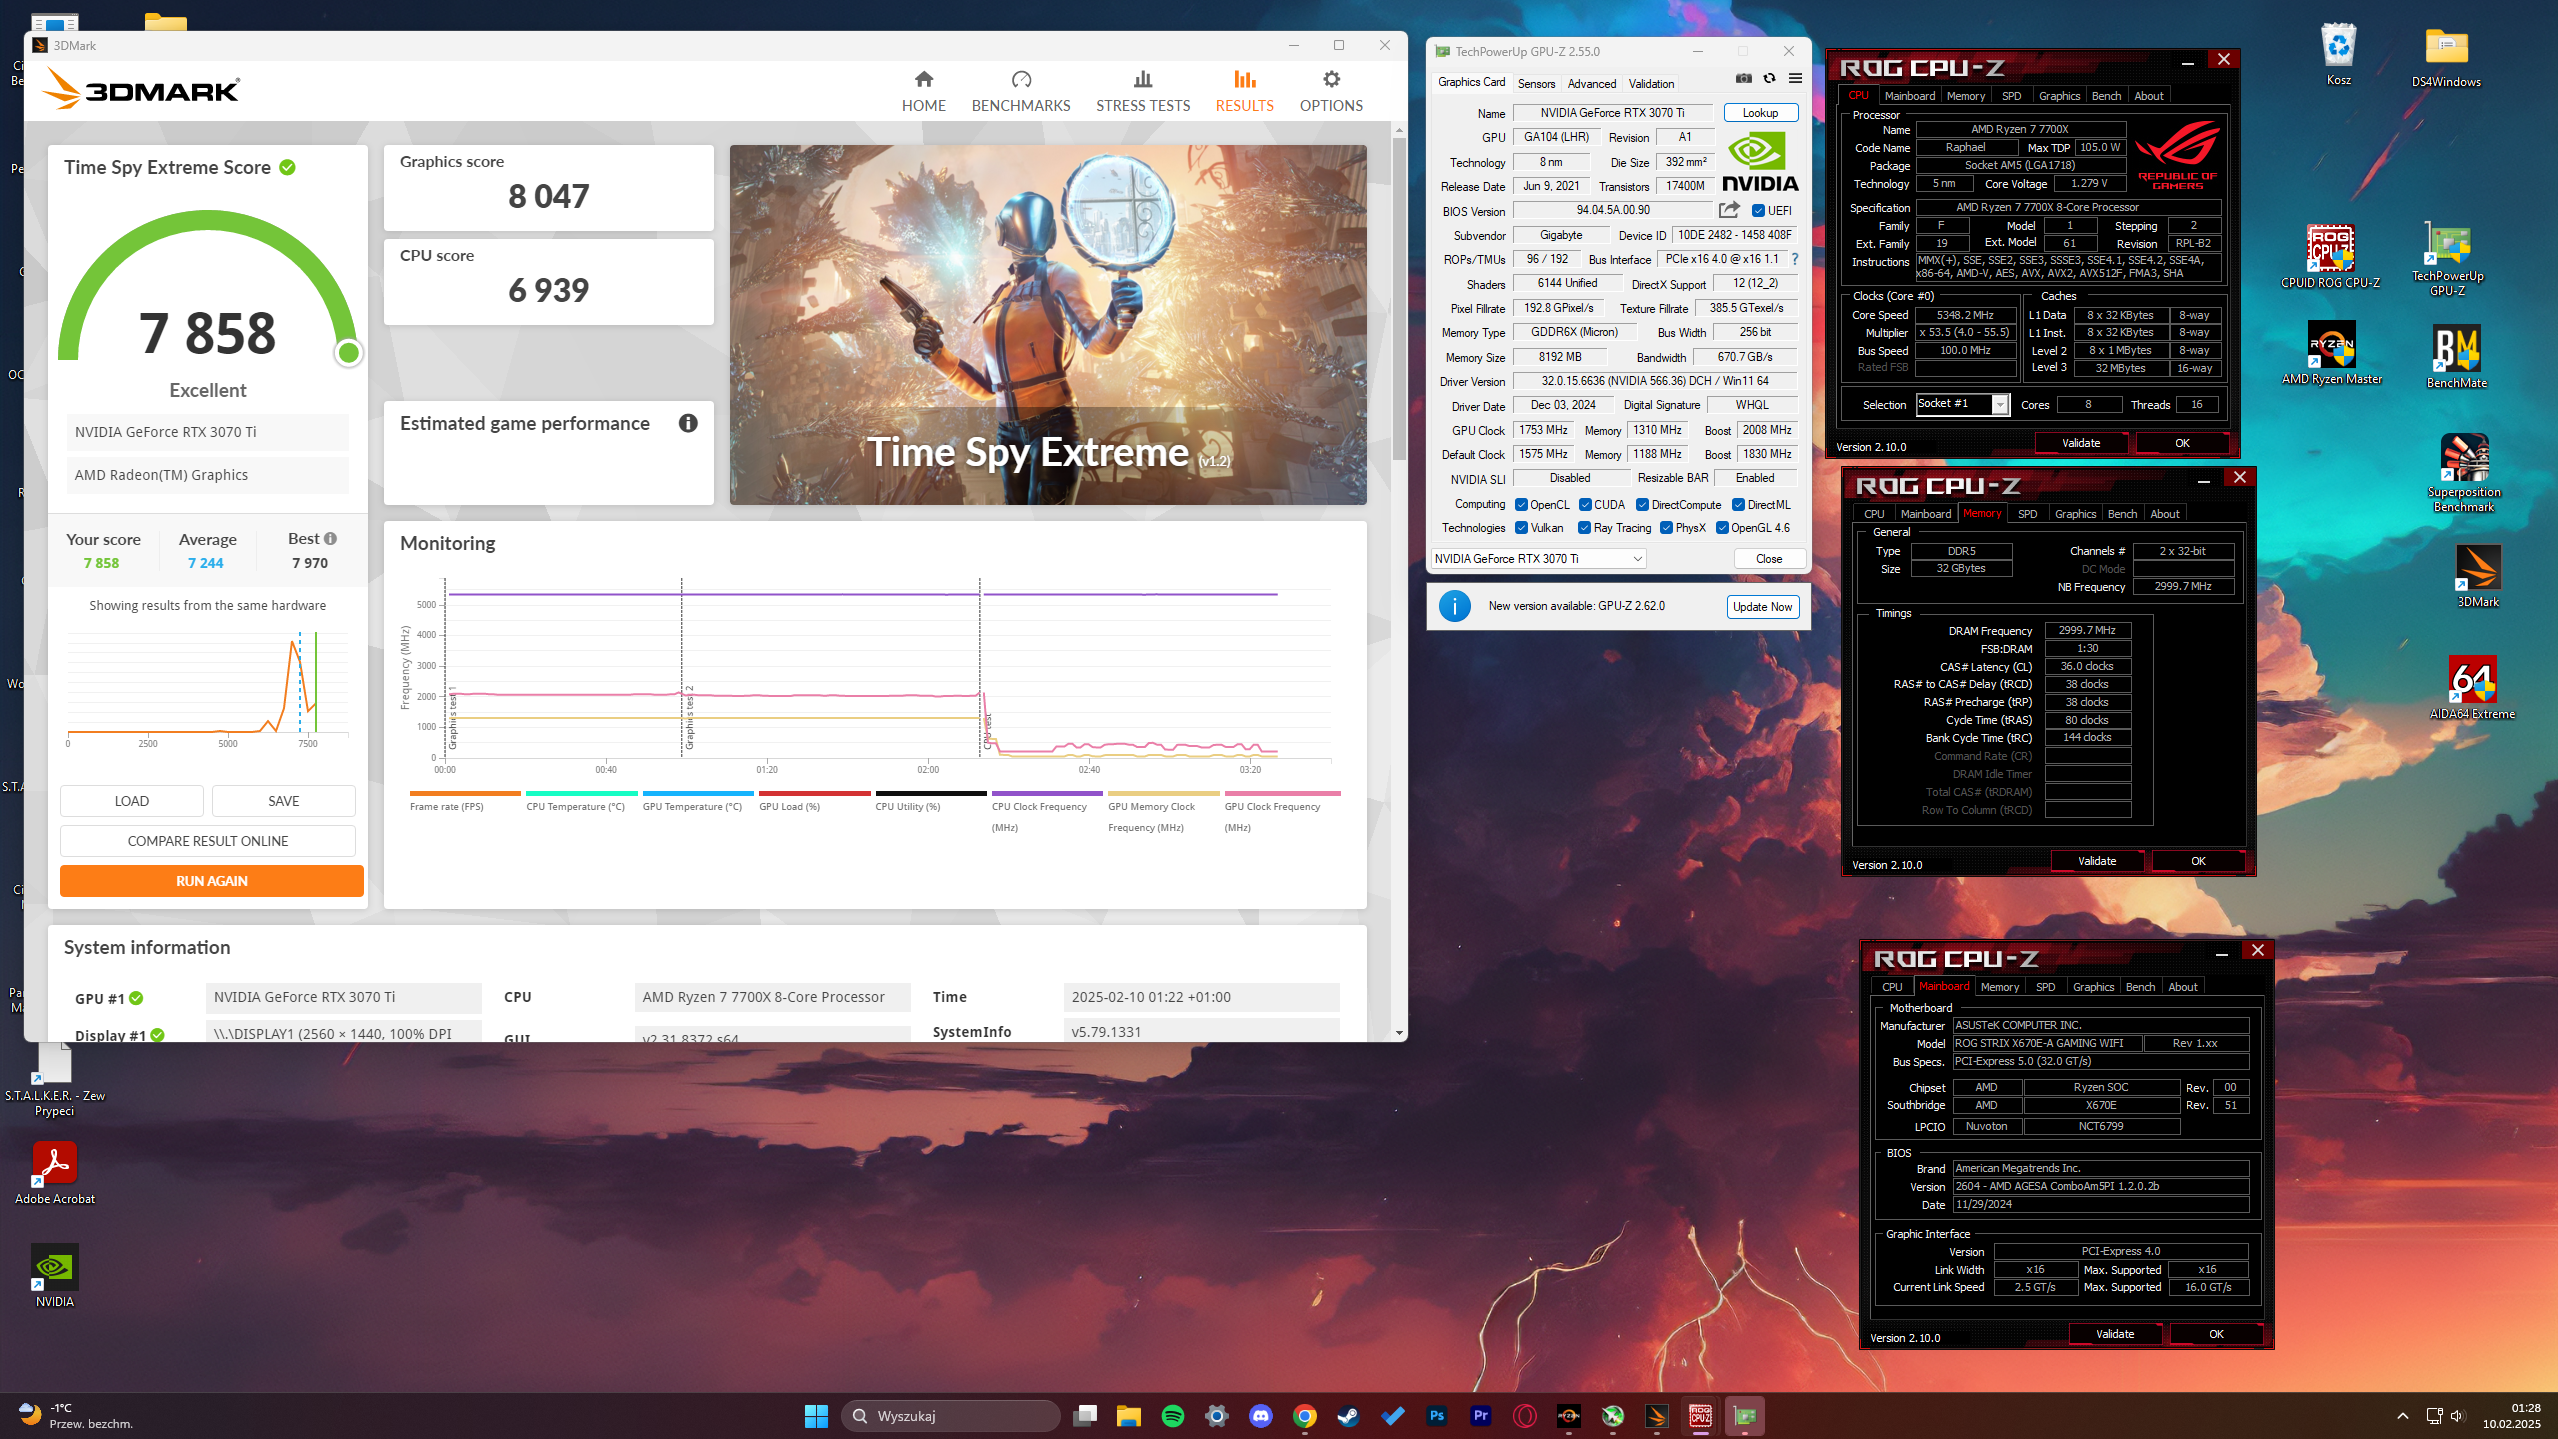This screenshot has width=2558, height=1439.
Task: Open the Bench tab in the Mainboard CPU-Z window
Action: pos(2140,987)
